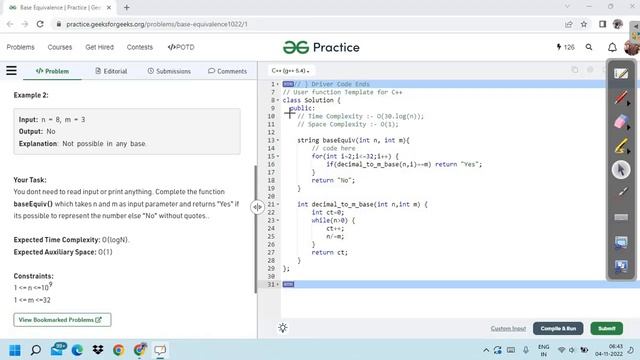The width and height of the screenshot is (640, 360).
Task: Click line 16 if statement code
Action: [x=404, y=164]
